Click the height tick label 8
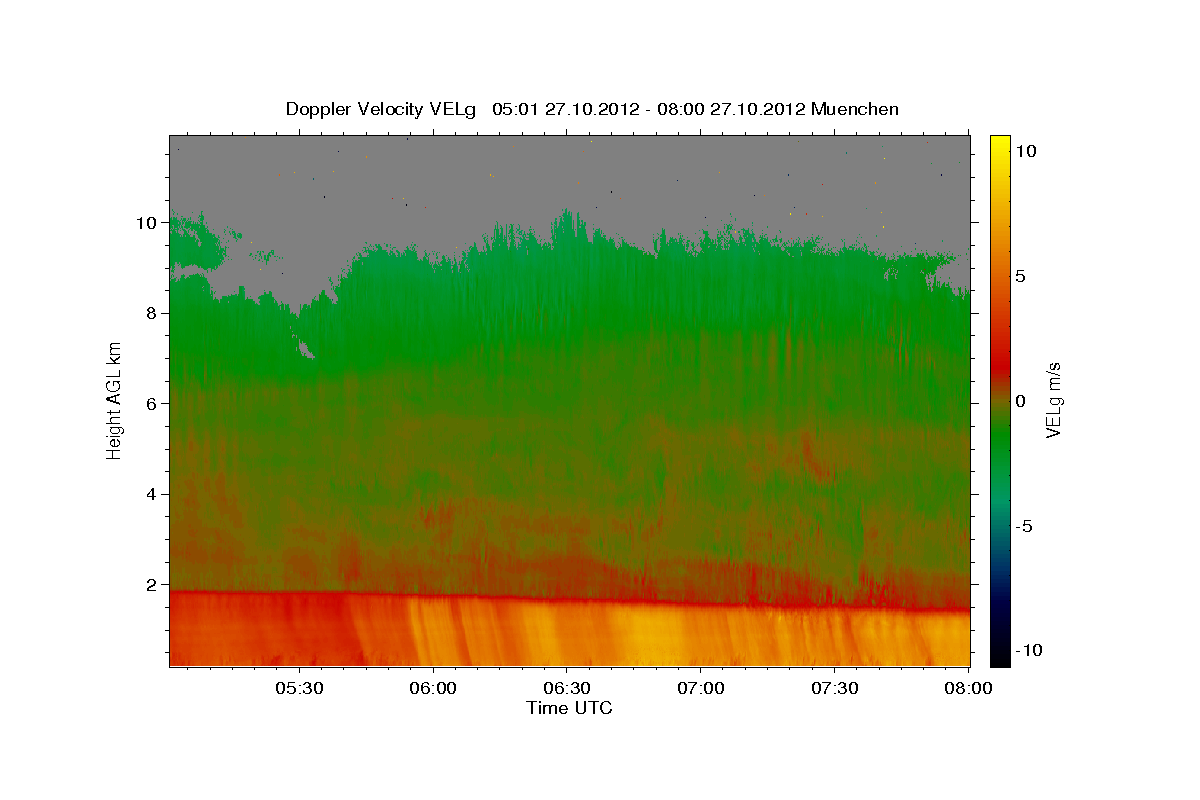Image resolution: width=1200 pixels, height=800 pixels. click(151, 313)
